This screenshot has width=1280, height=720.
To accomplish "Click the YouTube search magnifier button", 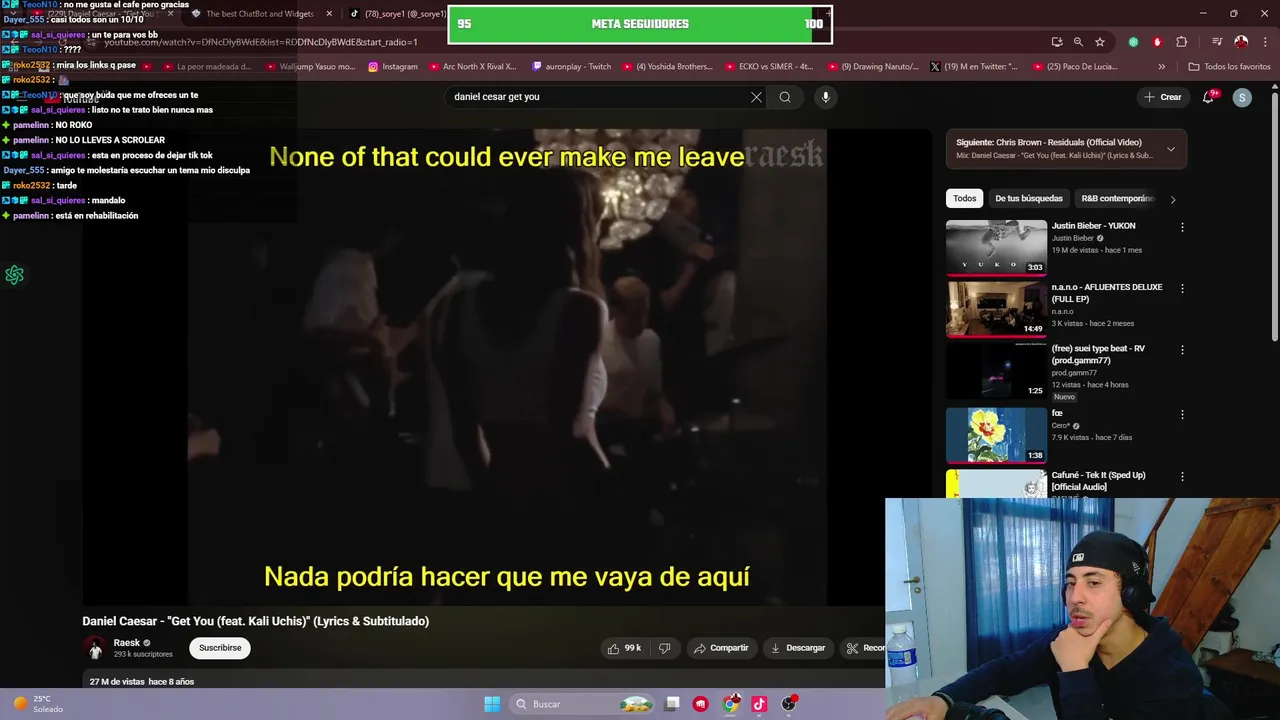I will click(785, 97).
